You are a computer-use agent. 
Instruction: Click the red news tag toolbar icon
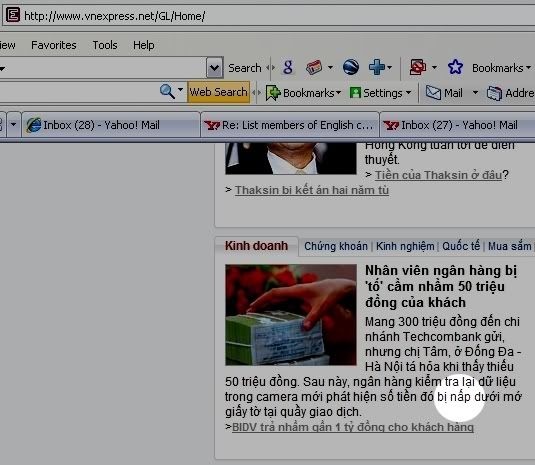314,67
